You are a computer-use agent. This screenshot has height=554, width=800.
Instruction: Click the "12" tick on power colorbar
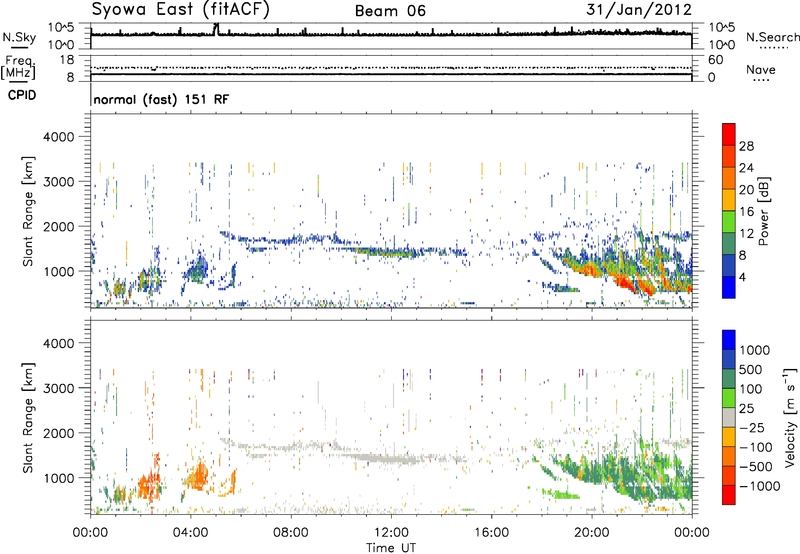(x=746, y=234)
